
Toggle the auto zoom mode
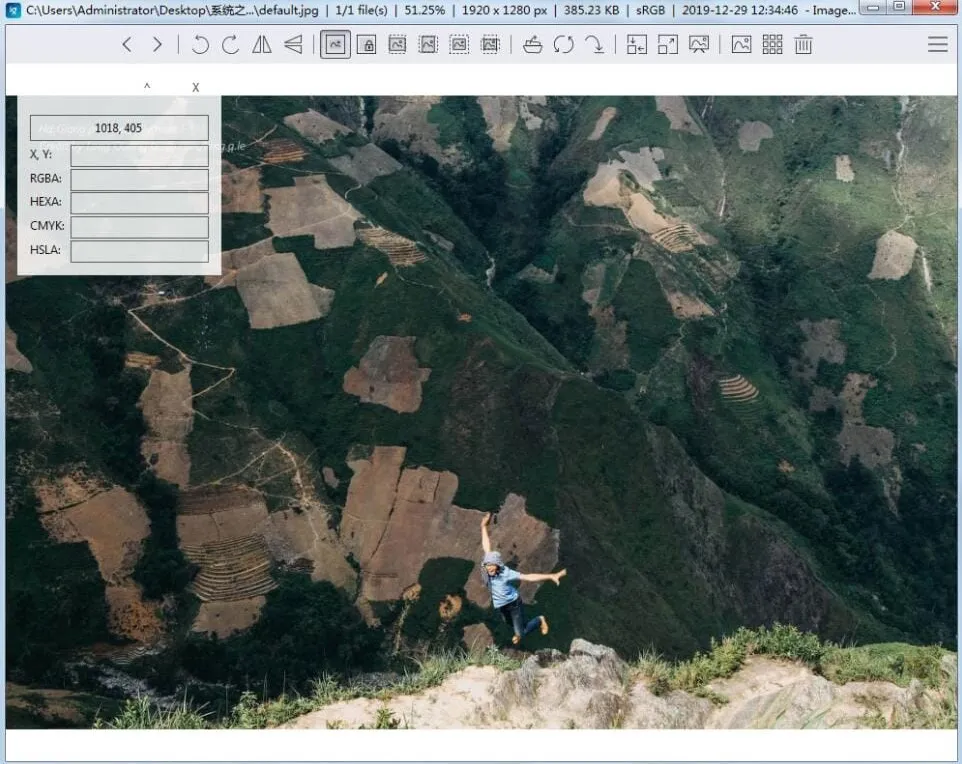(335, 45)
